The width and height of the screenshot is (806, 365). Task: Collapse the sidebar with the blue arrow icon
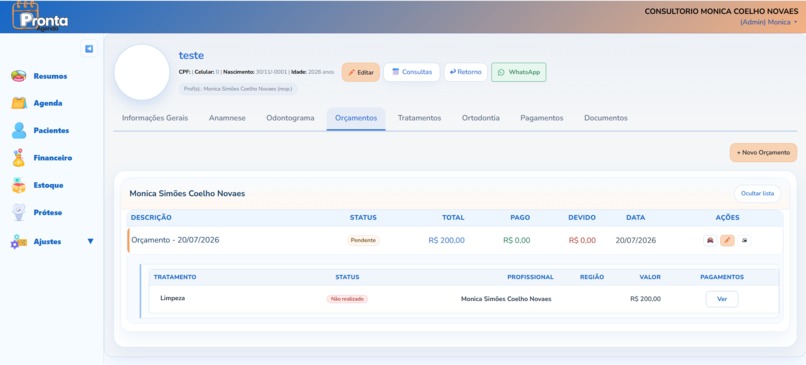[x=89, y=49]
